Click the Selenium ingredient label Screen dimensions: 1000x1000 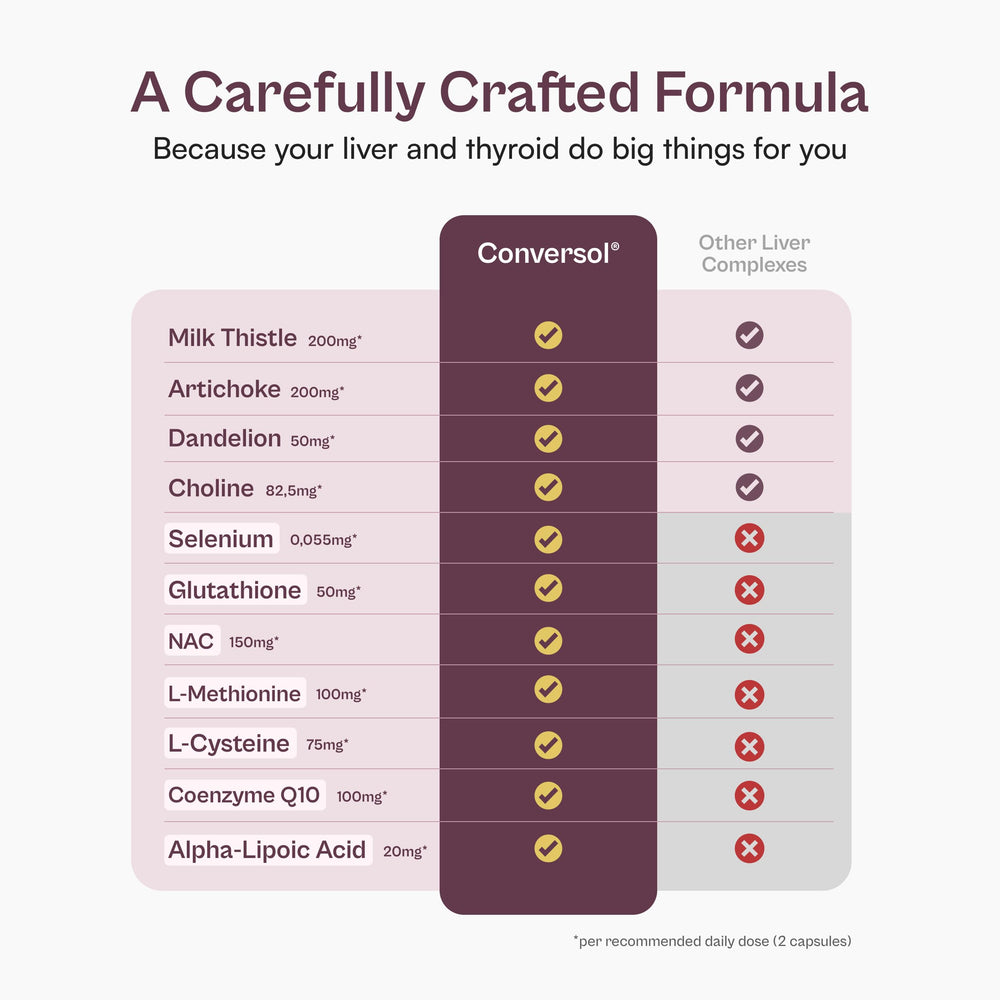221,538
